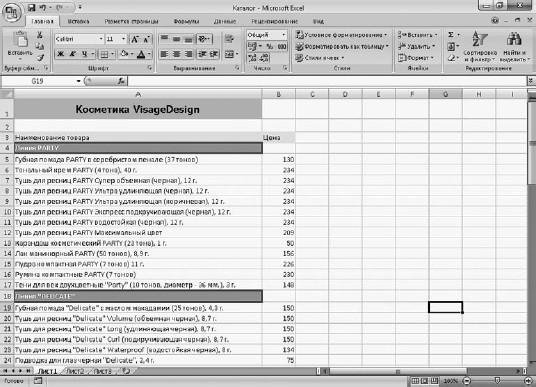Increase font size with the large A icon

click(135, 39)
